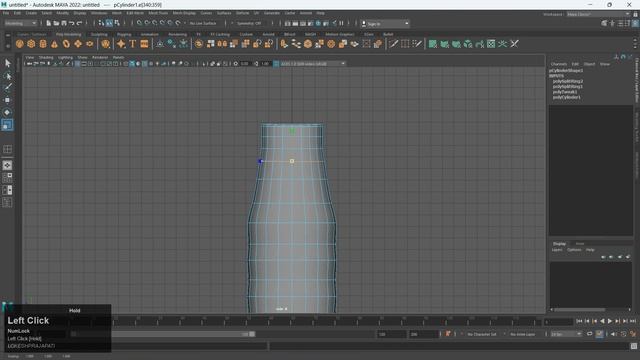Open the shelf options menu button
The height and width of the screenshot is (360, 640).
(7, 46)
